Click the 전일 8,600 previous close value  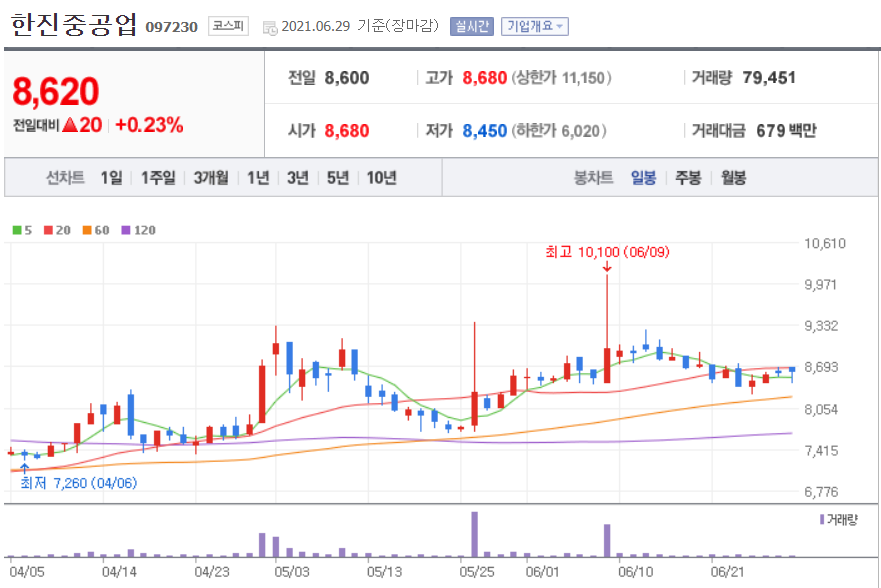click(347, 78)
